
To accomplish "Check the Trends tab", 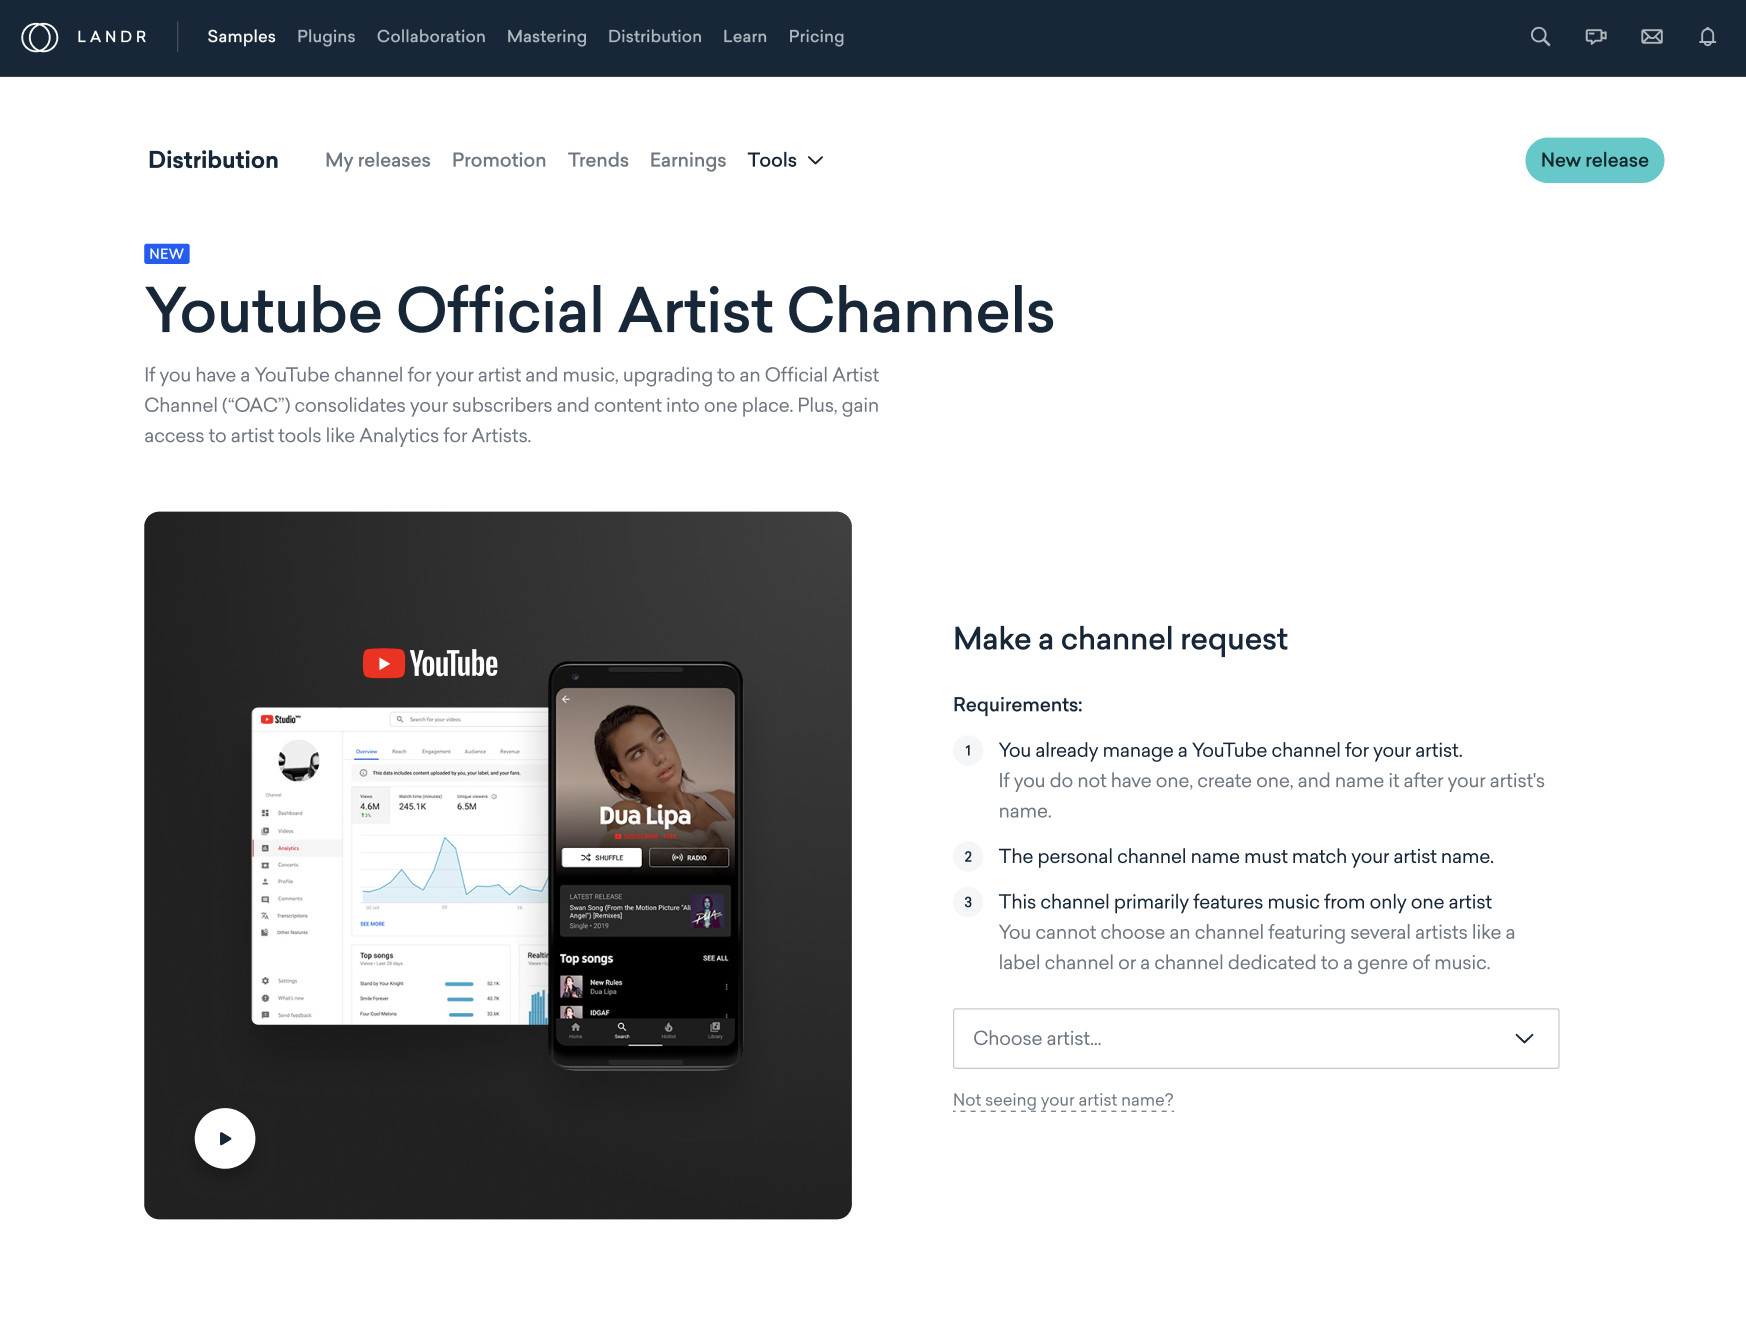I will [x=597, y=160].
